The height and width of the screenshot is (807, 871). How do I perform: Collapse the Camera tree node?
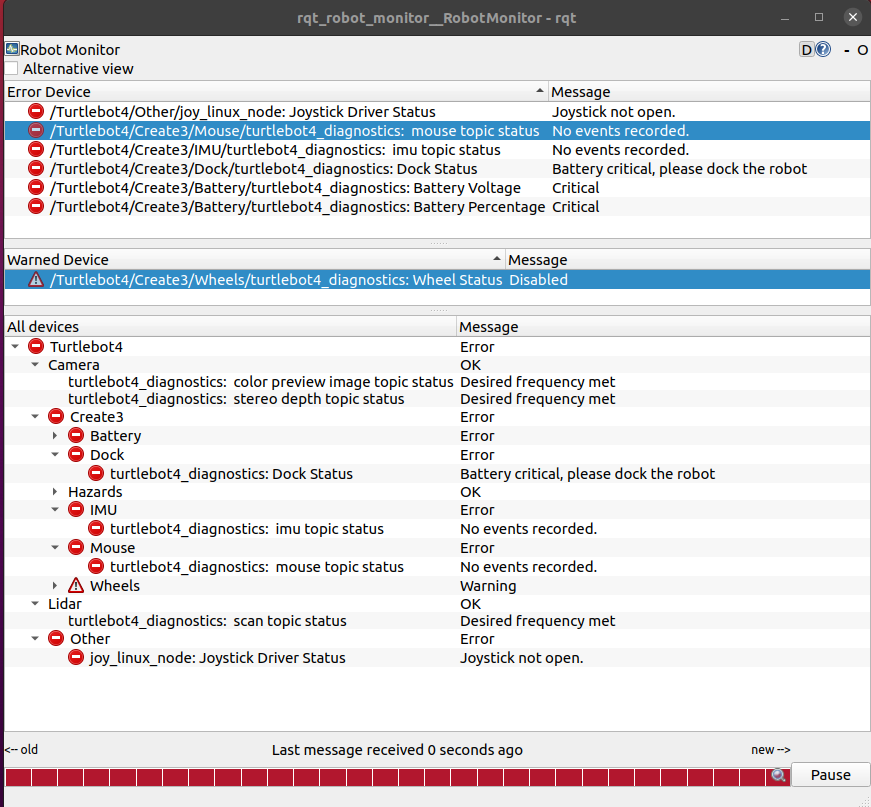click(35, 365)
